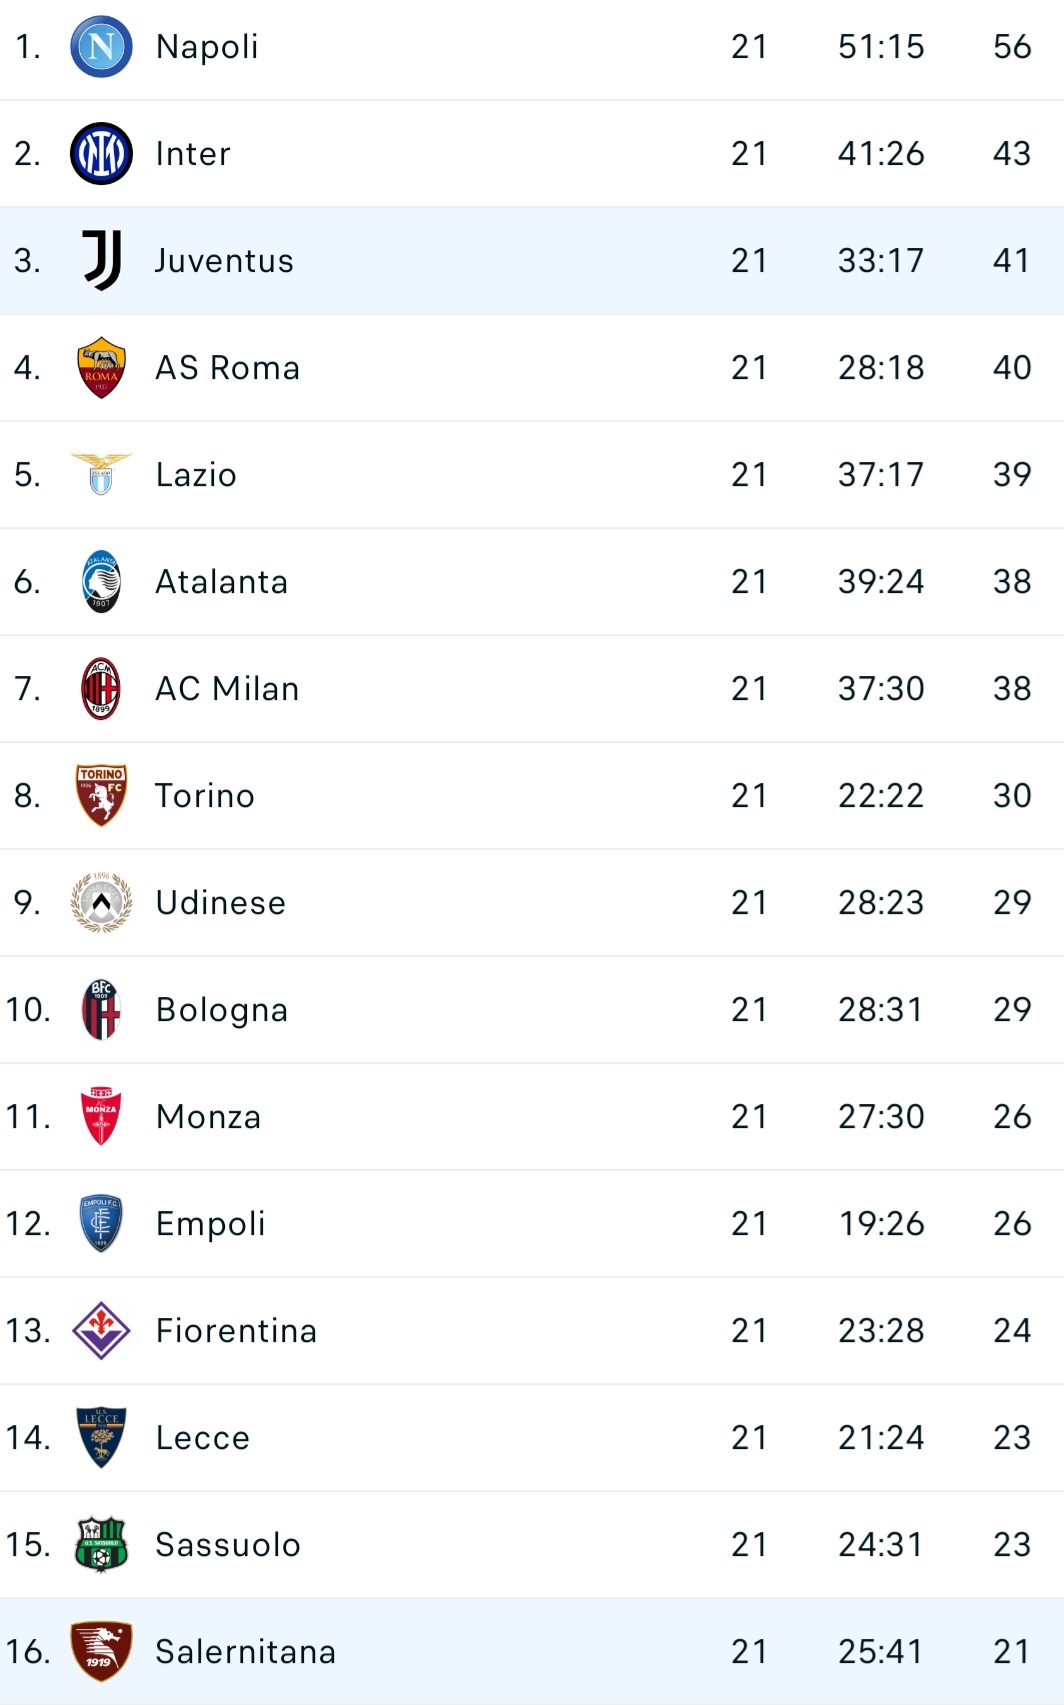The image size is (1064, 1705).
Task: Click the Lazio eagle crest
Action: (101, 474)
